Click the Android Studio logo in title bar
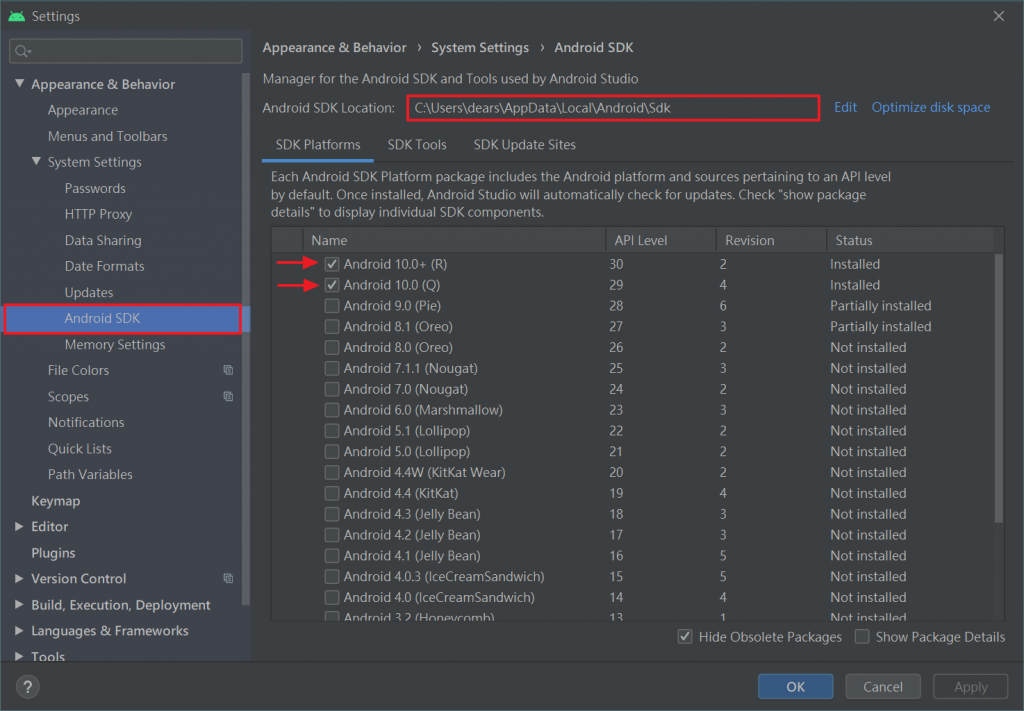The height and width of the screenshot is (711, 1024). coord(16,16)
